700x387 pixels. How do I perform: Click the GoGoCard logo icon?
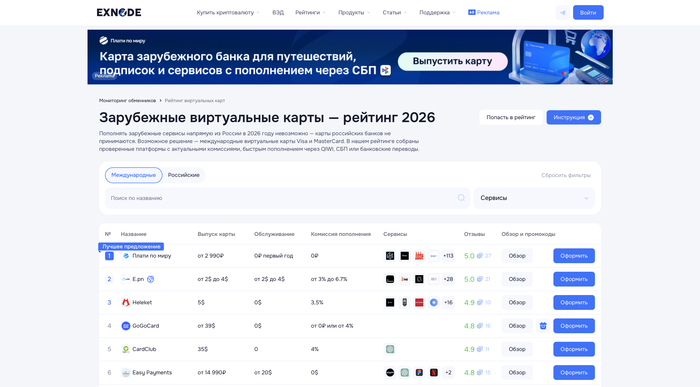point(126,326)
